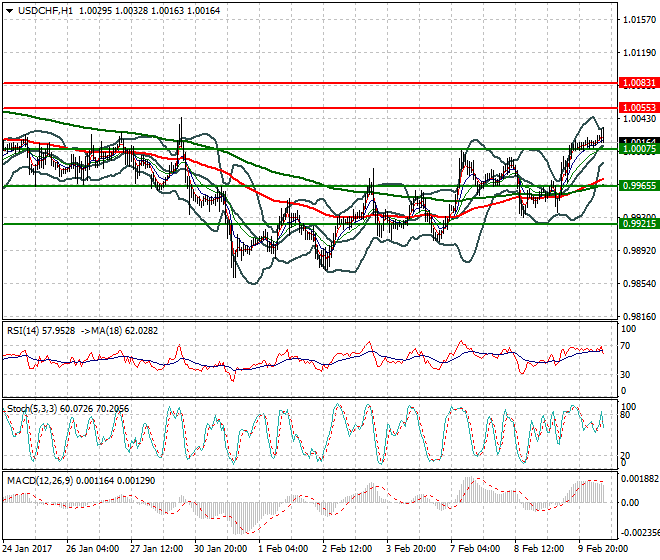Click the 7 Feb 04:00 time label
The width and height of the screenshot is (660, 560).
475,549
